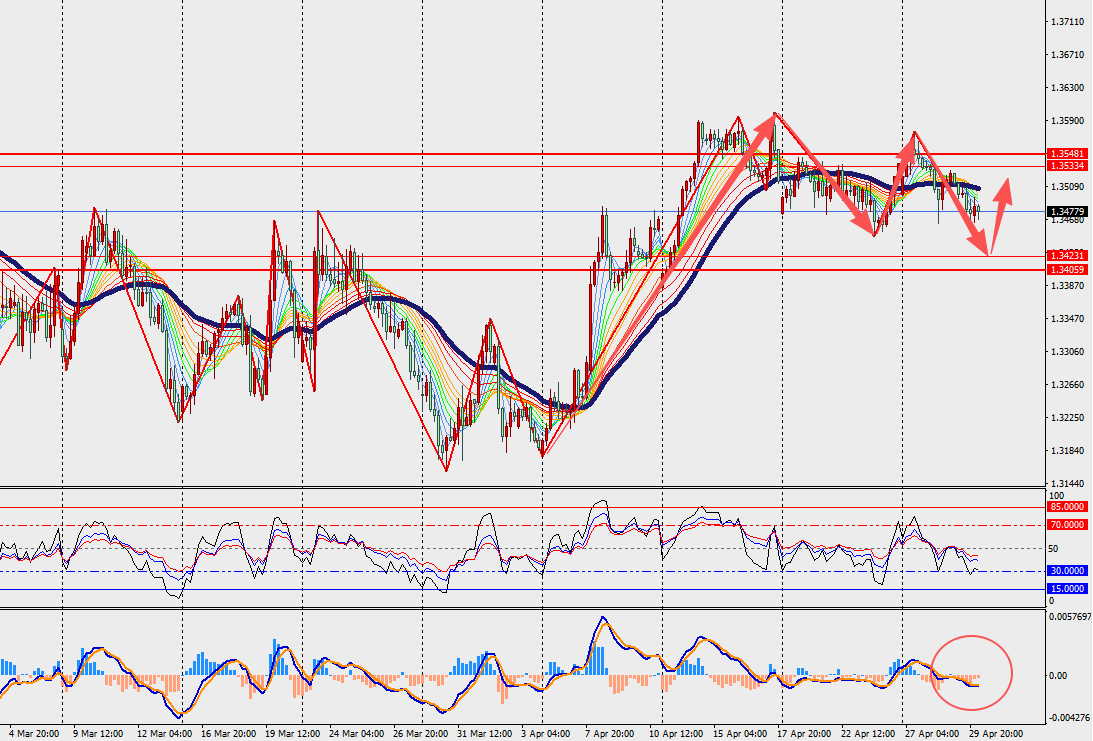Click the black 1.34779 current price tag
The image size is (1093, 741).
[x=1067, y=211]
